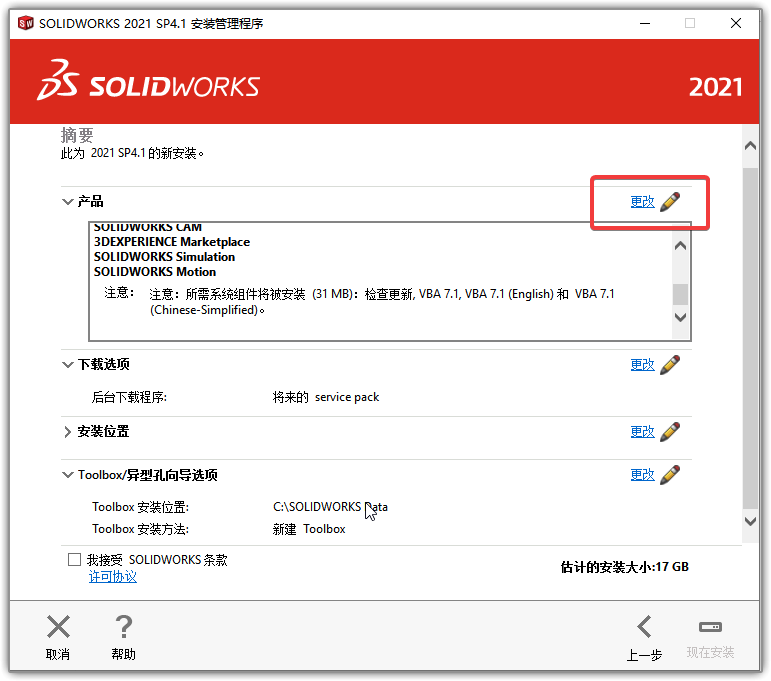Click the 估计的安装大小:17 GB text
Screen dimensions: 771x681
tap(624, 567)
